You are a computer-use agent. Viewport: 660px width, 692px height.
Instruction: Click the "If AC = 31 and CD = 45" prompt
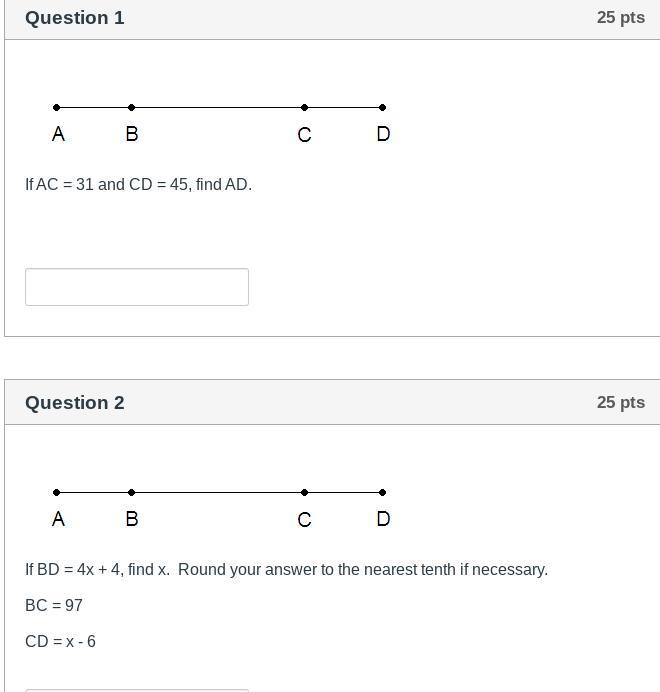(x=138, y=185)
